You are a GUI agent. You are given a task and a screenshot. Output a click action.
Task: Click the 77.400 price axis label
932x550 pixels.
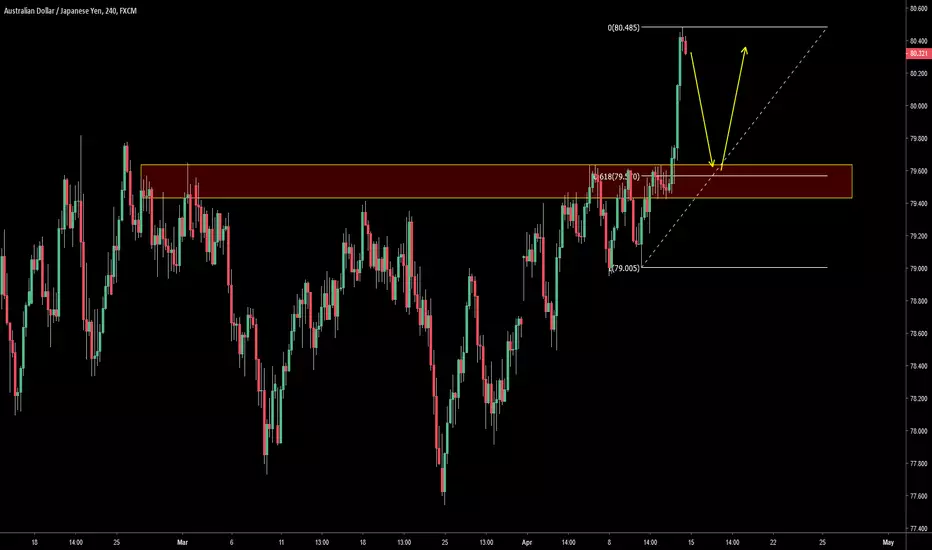918,529
